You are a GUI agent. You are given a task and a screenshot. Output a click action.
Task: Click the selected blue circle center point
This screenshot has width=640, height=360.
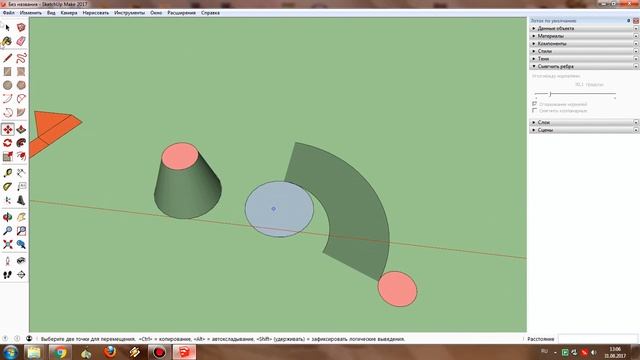273,209
